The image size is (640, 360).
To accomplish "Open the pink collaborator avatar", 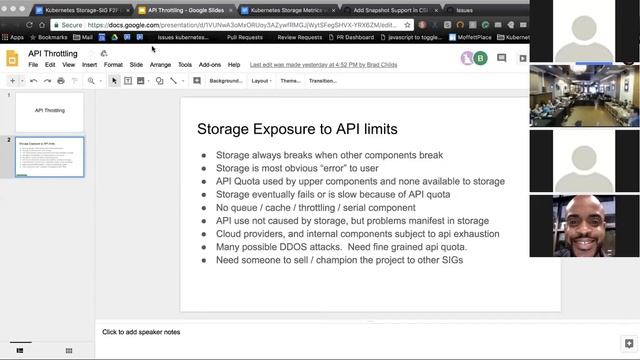I will (x=467, y=58).
